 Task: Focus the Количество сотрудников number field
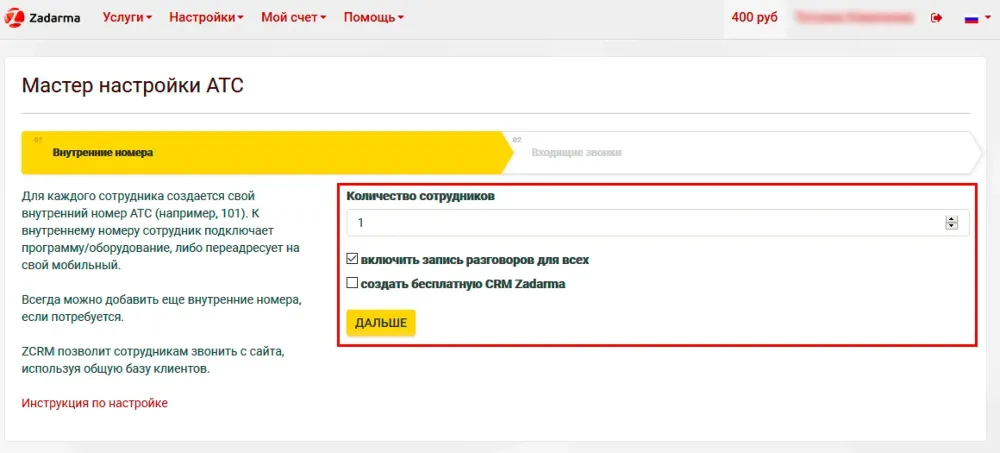[x=658, y=223]
